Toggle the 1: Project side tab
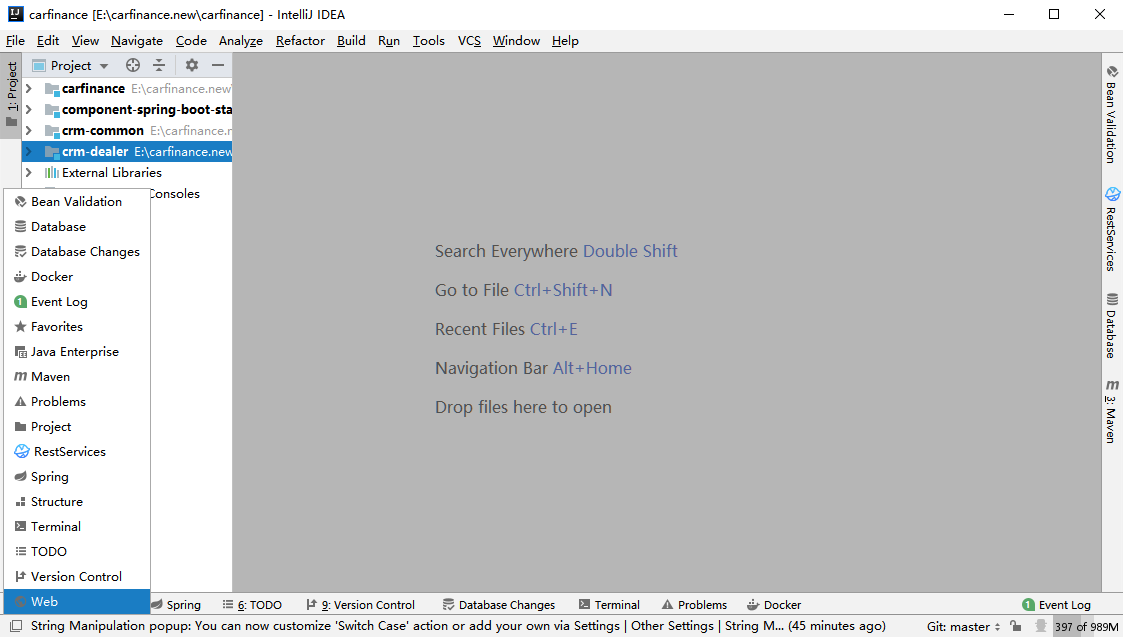Viewport: 1123px width, 637px height. [x=12, y=94]
